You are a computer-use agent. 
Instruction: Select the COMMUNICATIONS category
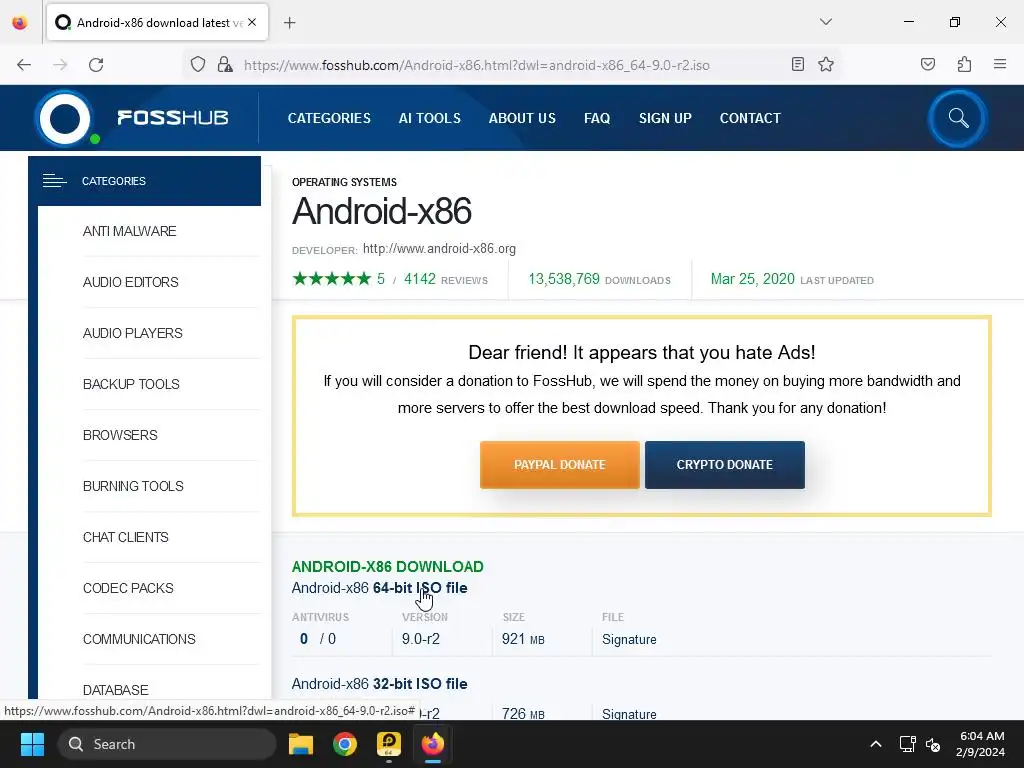[x=139, y=639]
